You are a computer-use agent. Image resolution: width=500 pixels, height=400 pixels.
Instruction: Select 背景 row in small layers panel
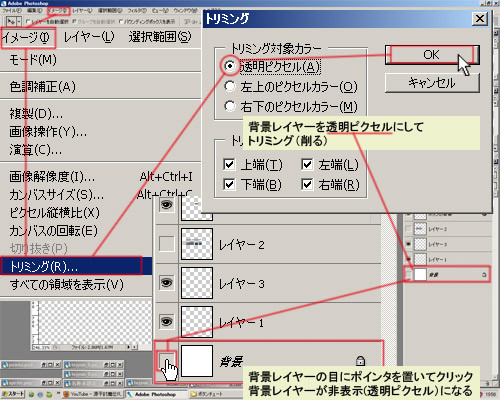tap(447, 274)
